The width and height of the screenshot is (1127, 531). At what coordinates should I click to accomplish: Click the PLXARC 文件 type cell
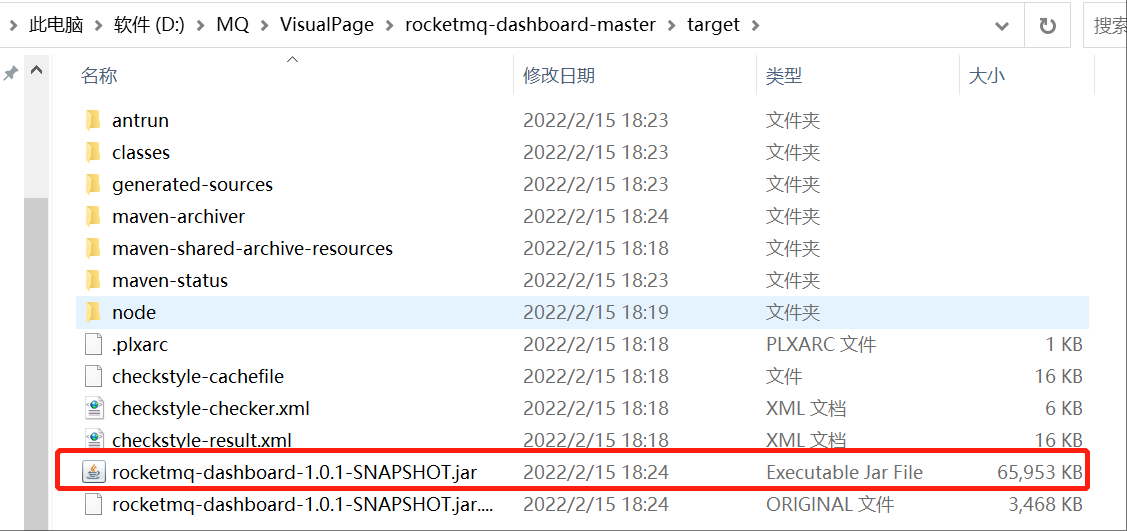pyautogui.click(x=821, y=344)
